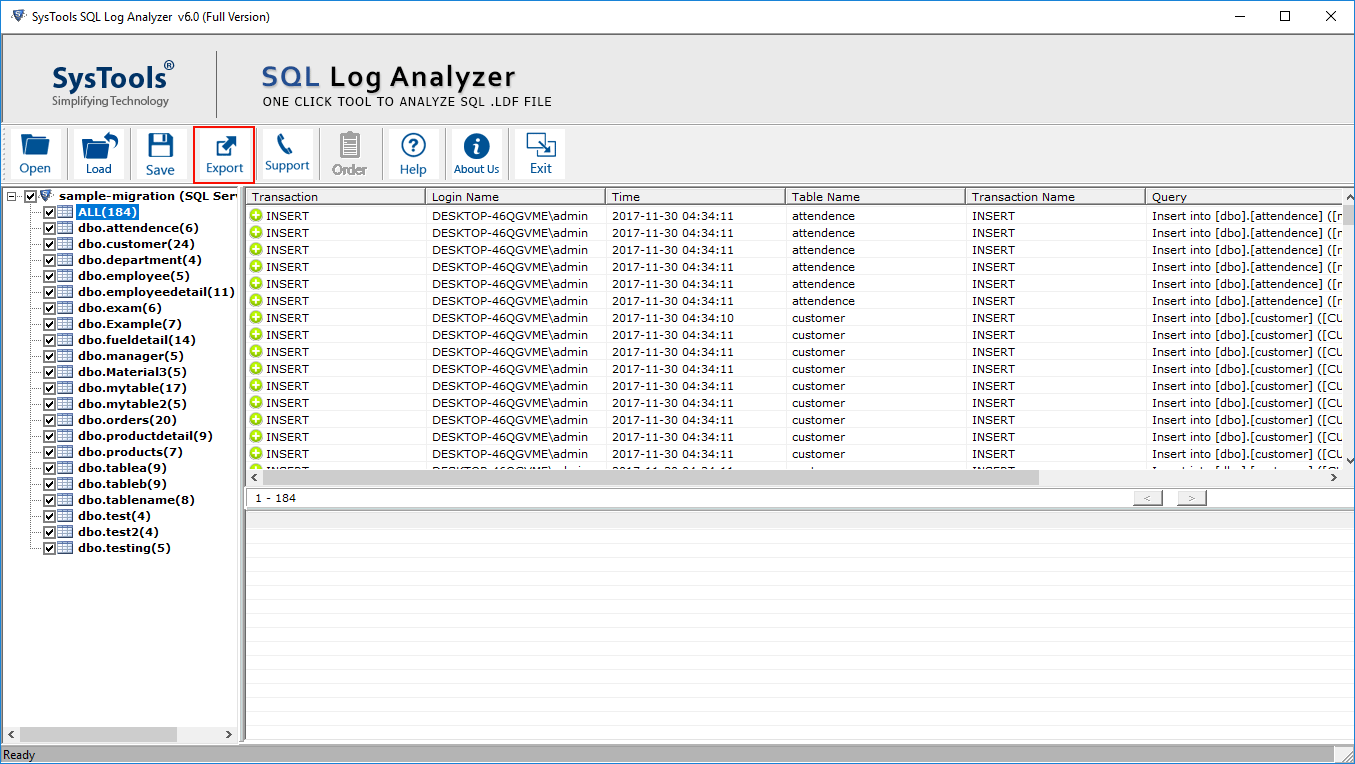Go to next page of results
1355x764 pixels.
click(1191, 498)
